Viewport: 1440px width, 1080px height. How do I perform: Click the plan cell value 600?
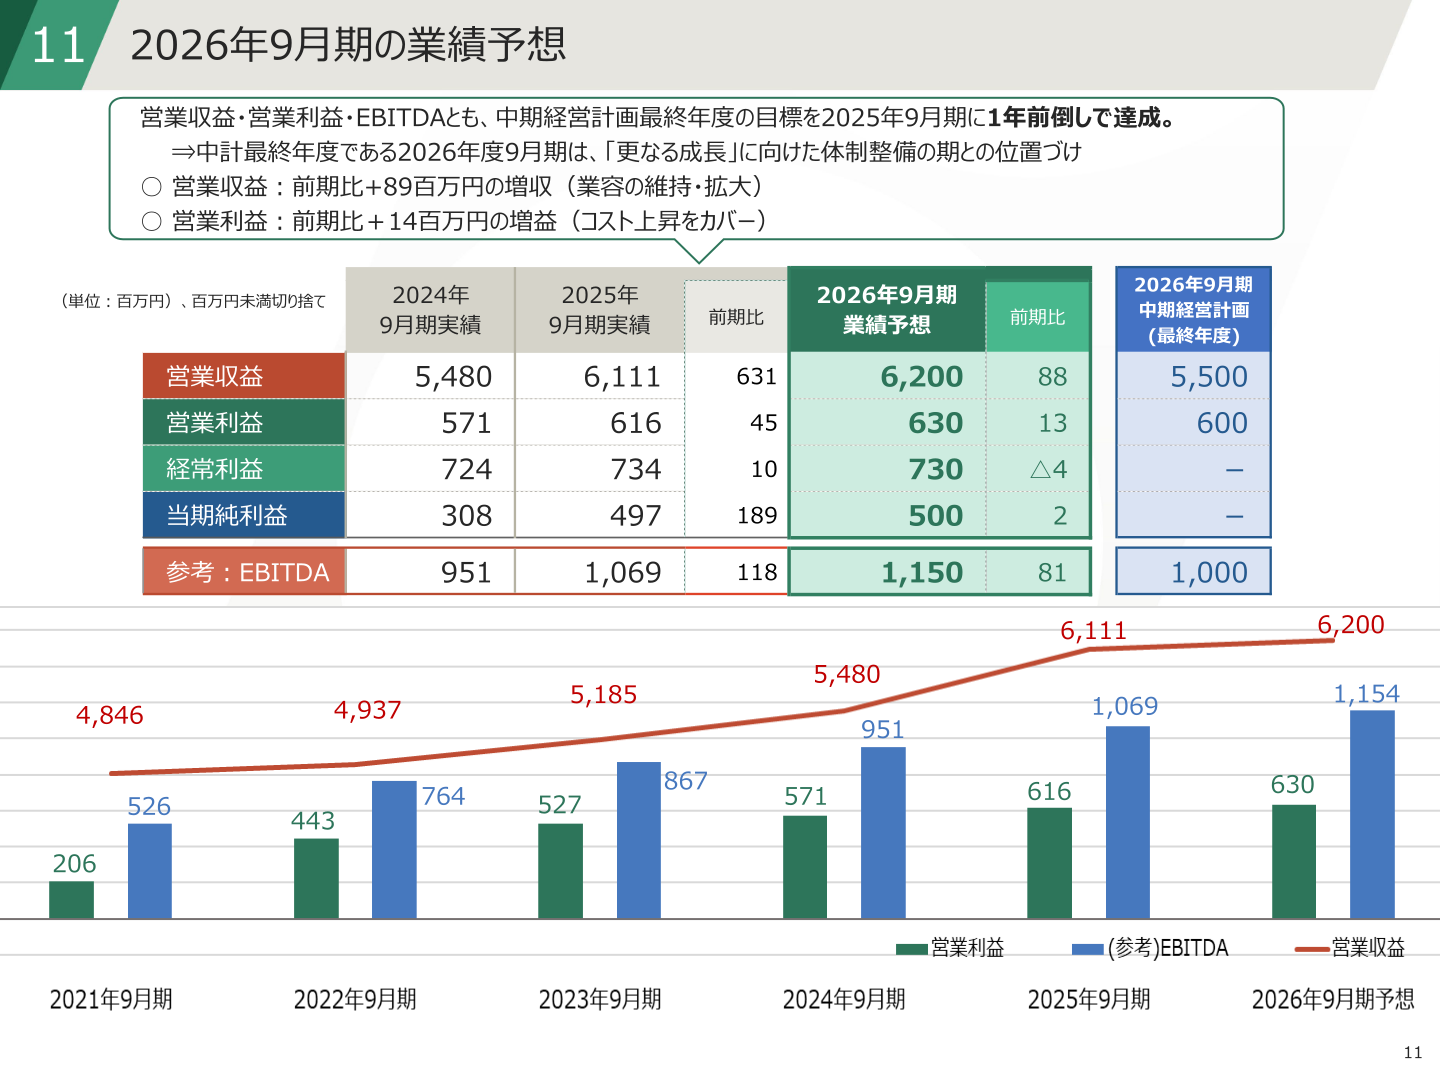(x=1222, y=423)
